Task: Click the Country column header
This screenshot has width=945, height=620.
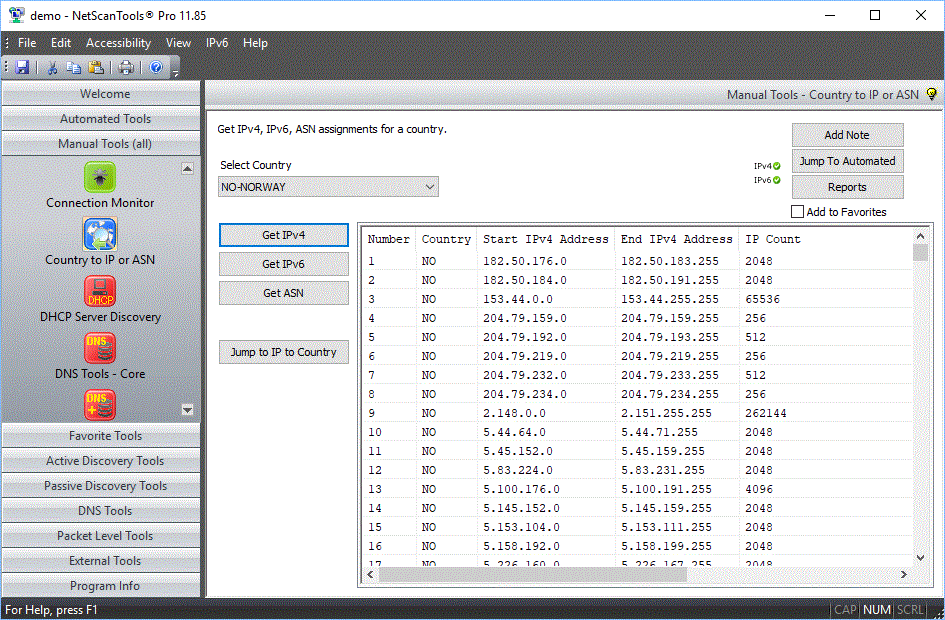Action: point(446,239)
